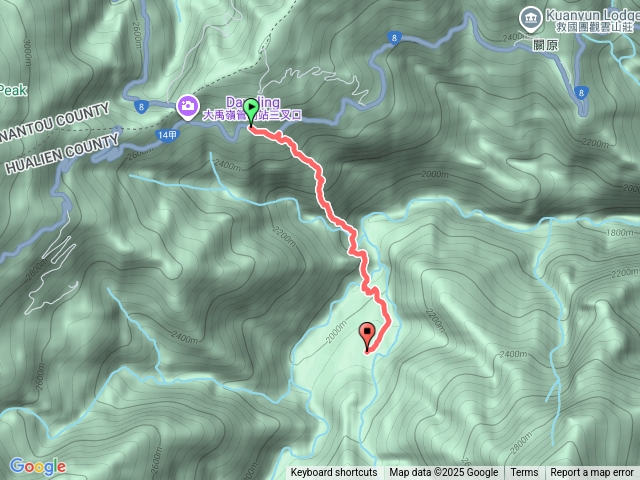Open the purple camera photo spot icon
640x480 pixels.
click(187, 107)
